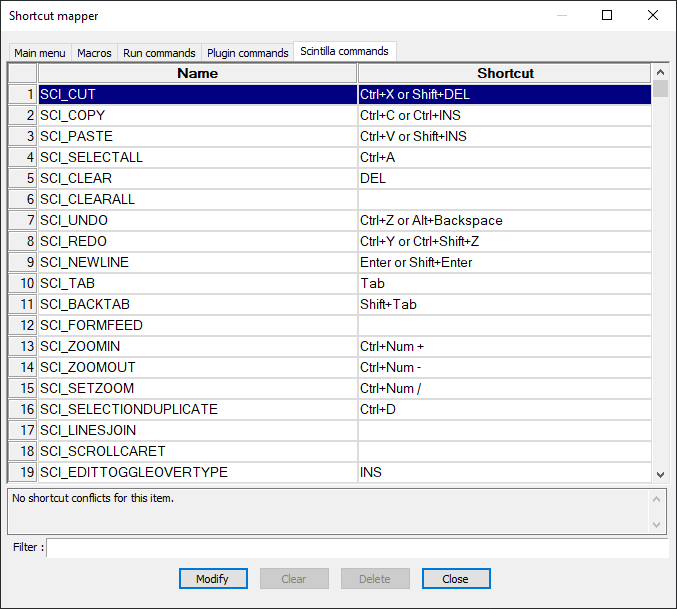Click conflicts box scroll down arrow
Viewport: 677px width, 609px height.
click(x=657, y=525)
